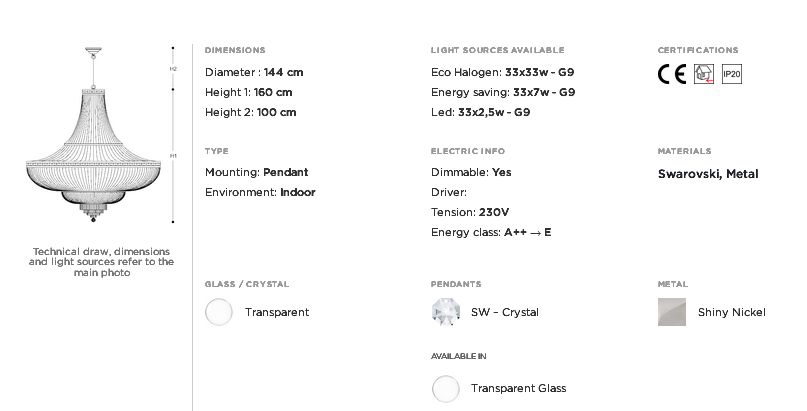
Task: Click the IP20 rating icon
Action: (x=731, y=74)
